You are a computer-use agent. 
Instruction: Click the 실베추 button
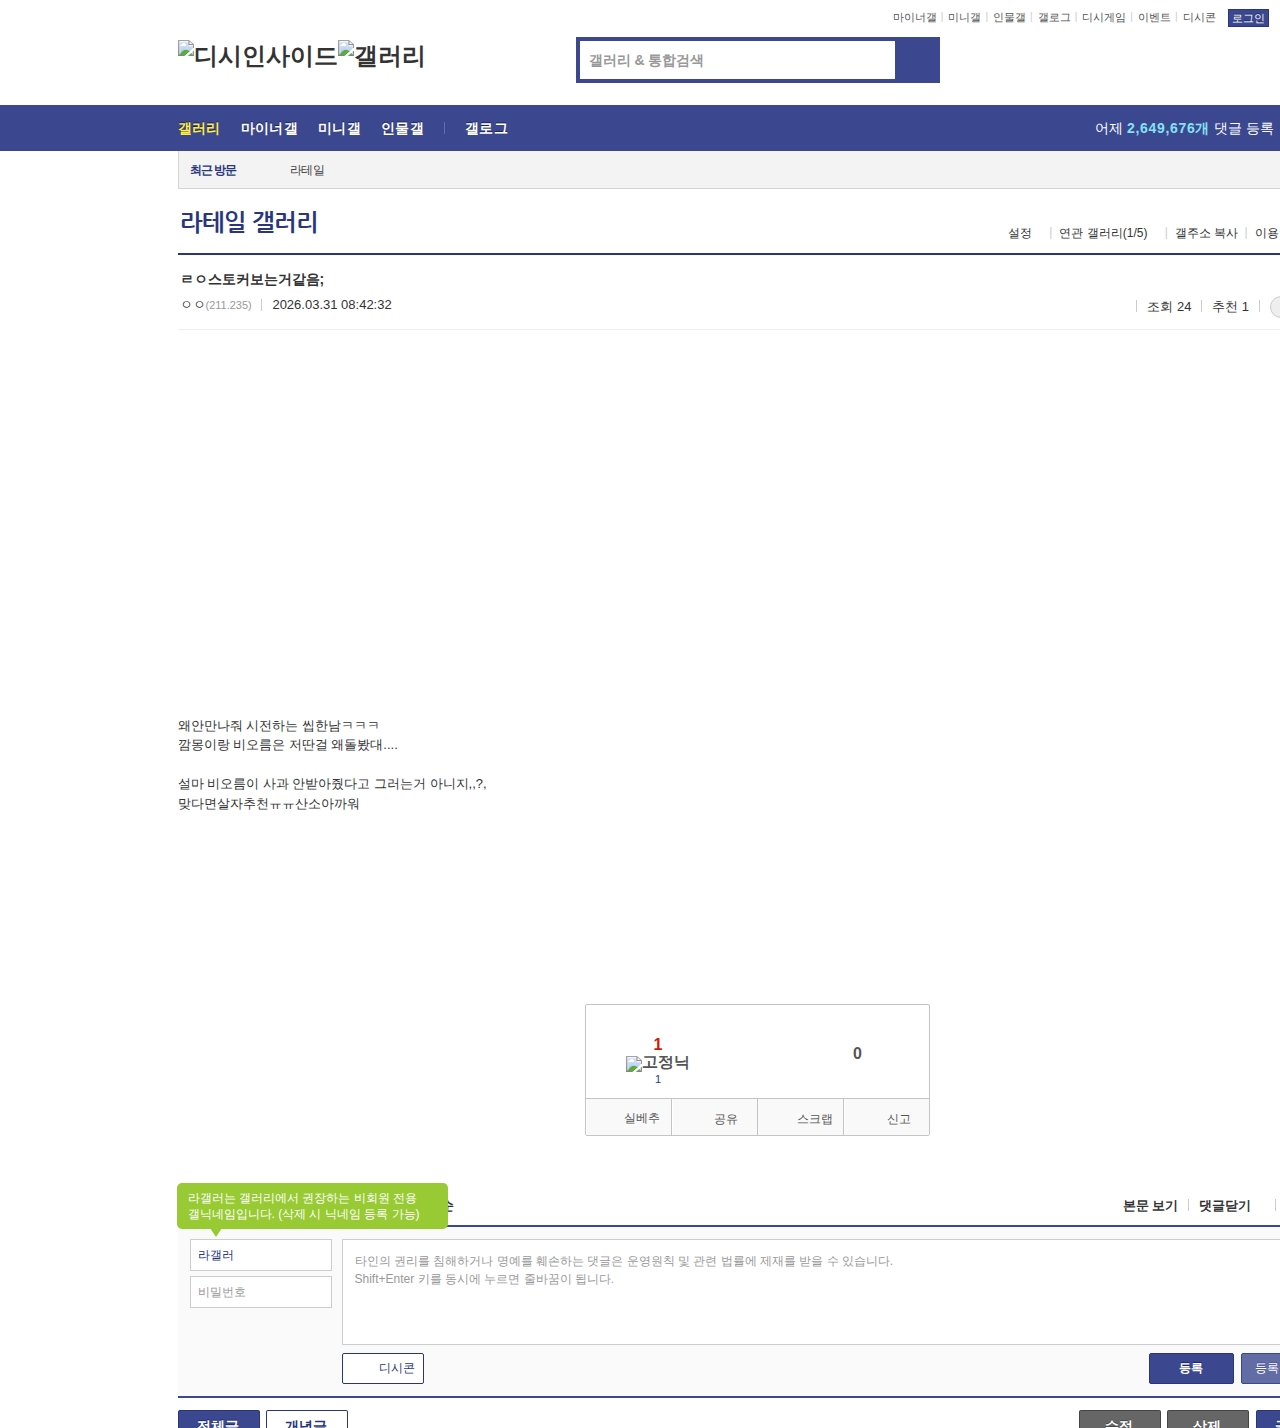[x=629, y=1118]
